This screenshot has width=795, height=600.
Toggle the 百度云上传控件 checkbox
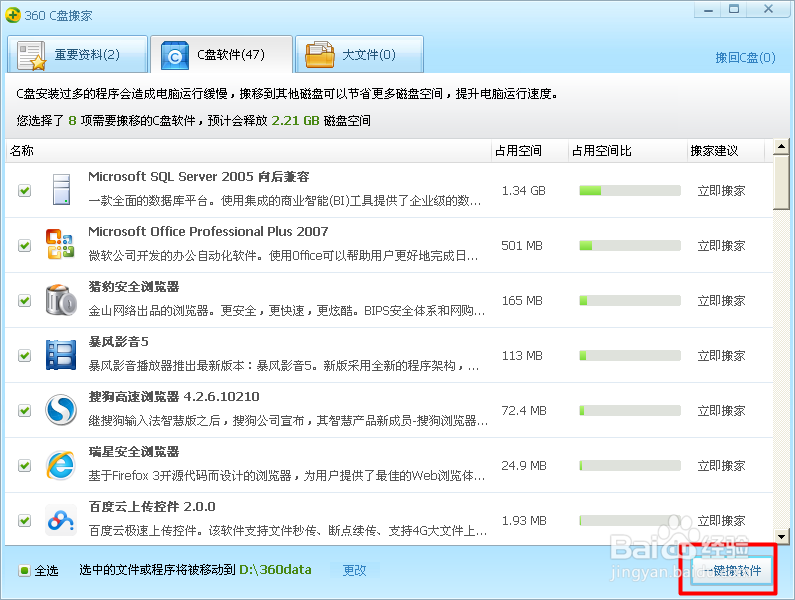24,520
